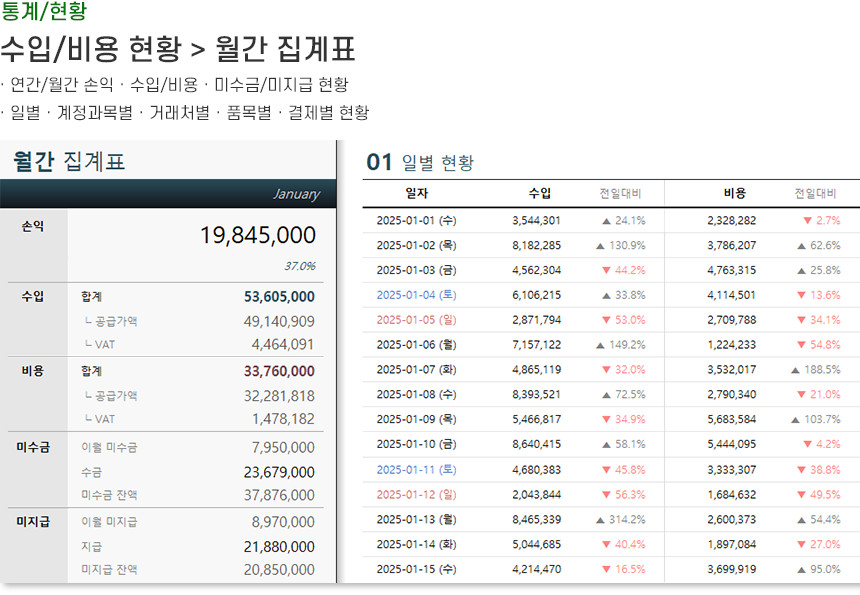The height and width of the screenshot is (595, 860).
Task: Click the 일자 column header
Action: coord(416,193)
